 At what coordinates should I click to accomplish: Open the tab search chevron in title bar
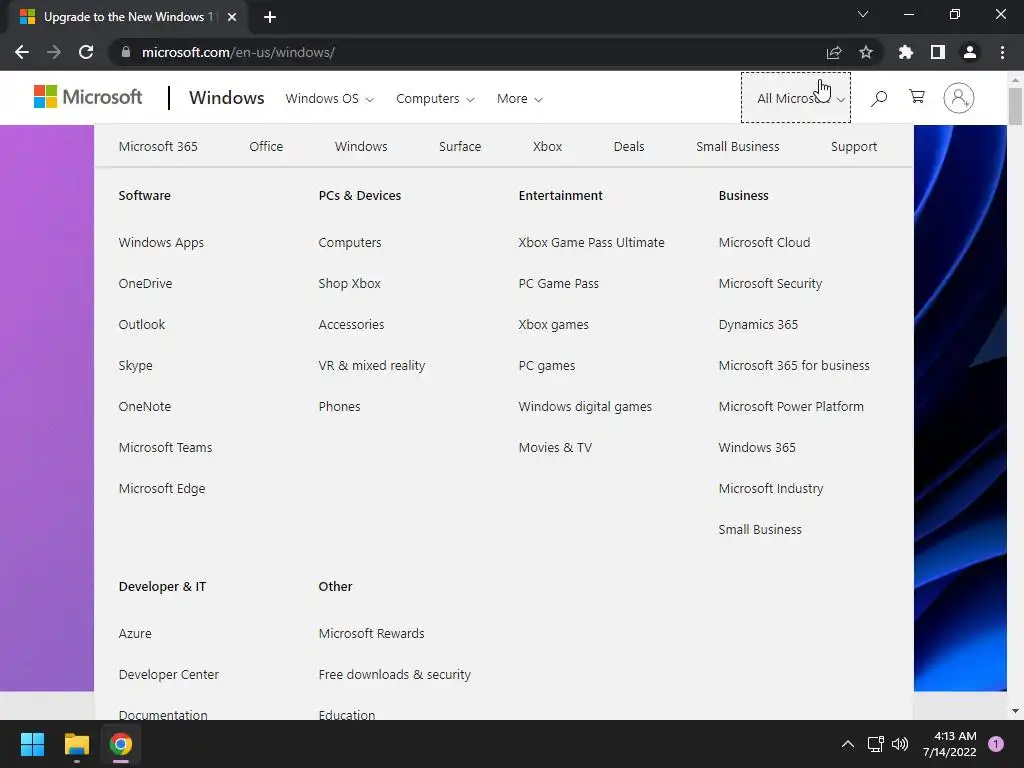click(x=863, y=14)
